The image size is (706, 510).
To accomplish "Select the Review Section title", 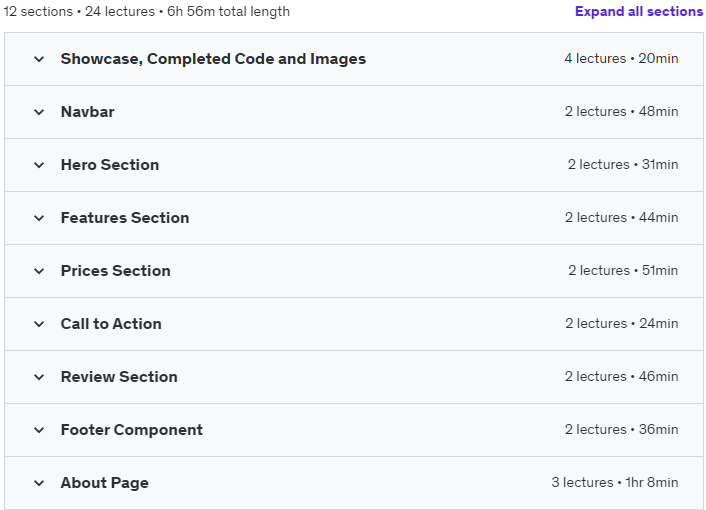I will tap(119, 377).
